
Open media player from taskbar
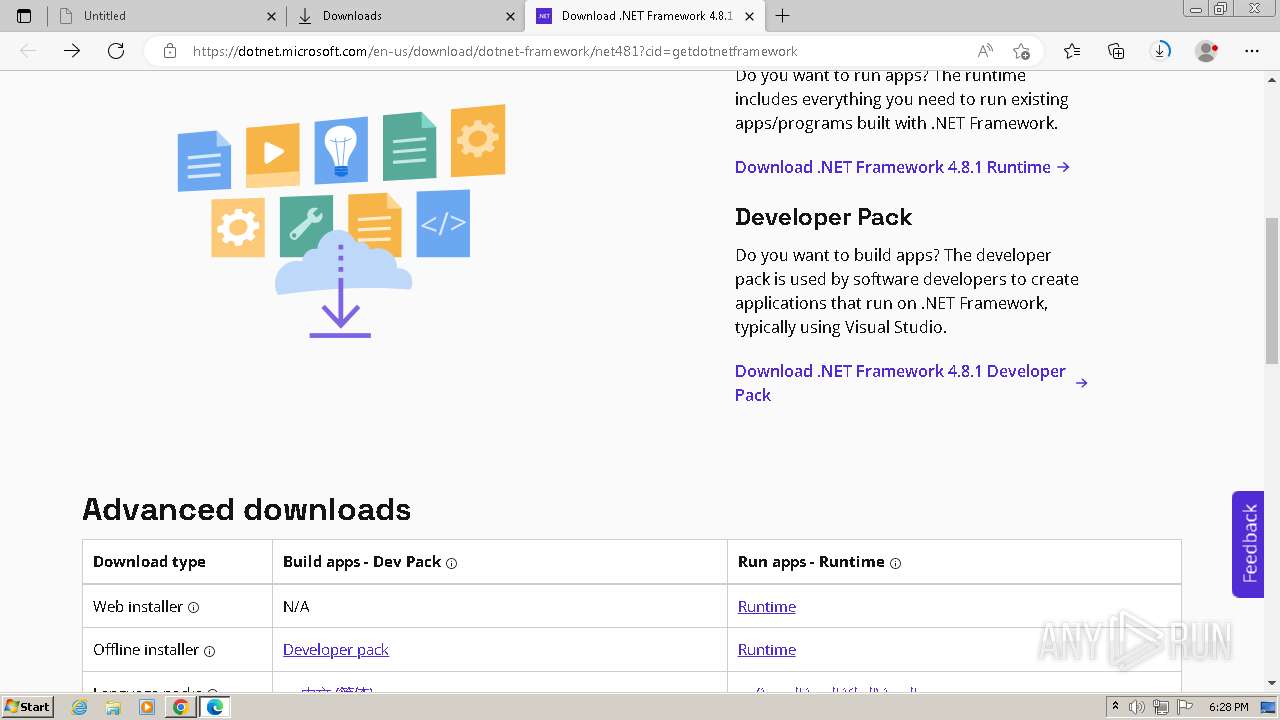coord(147,707)
